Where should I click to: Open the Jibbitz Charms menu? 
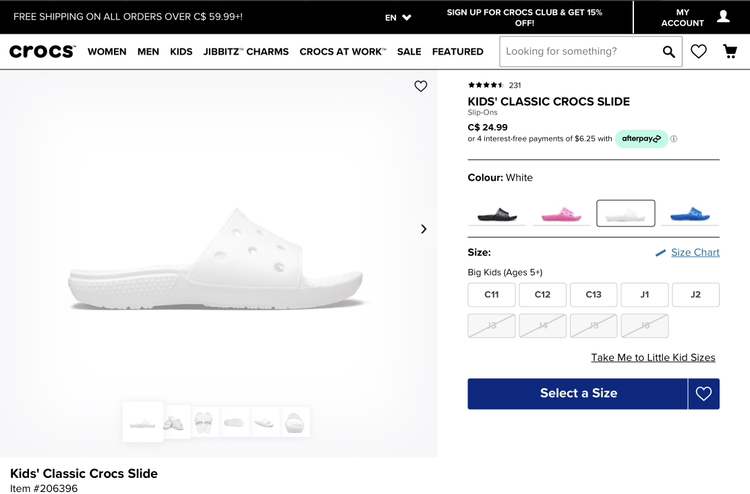246,52
